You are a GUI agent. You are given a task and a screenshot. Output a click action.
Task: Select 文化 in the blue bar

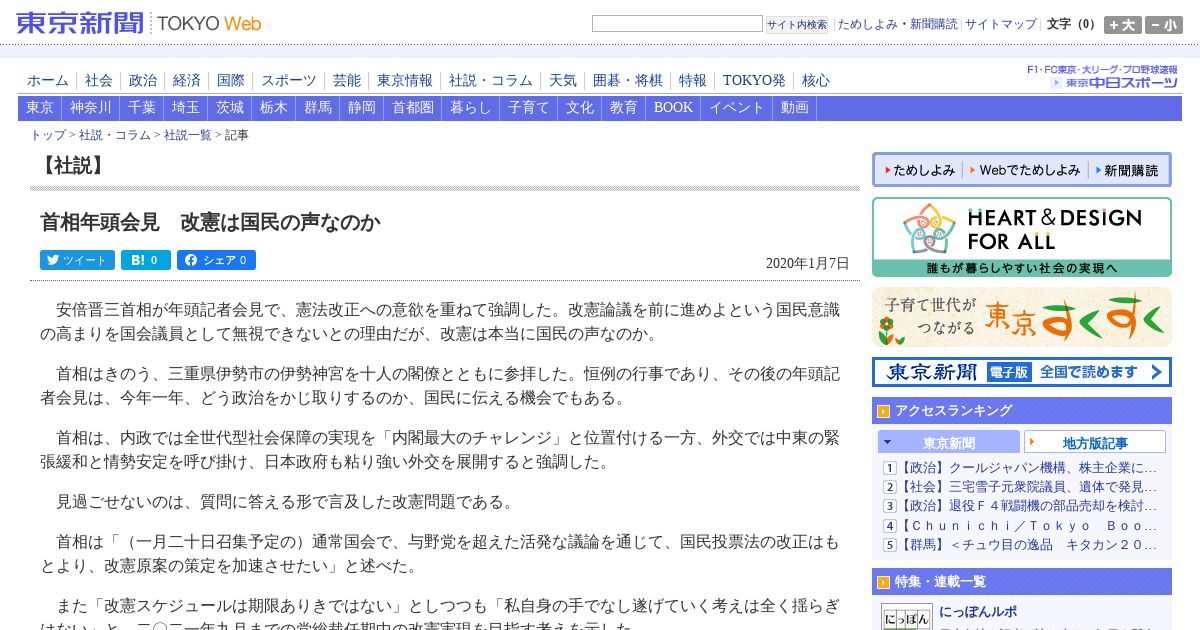click(x=580, y=108)
